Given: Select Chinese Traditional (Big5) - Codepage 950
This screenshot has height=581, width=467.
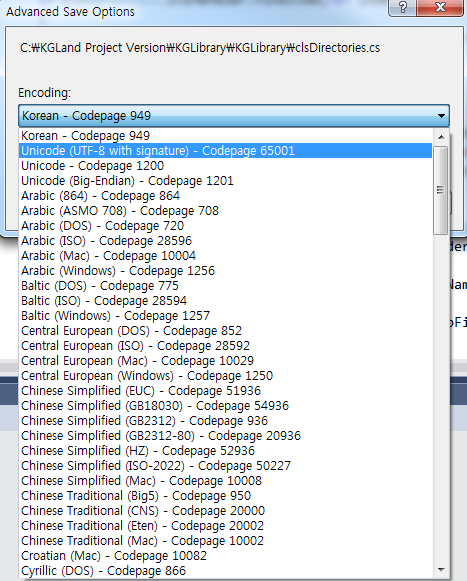Looking at the screenshot, I should 225,496.
